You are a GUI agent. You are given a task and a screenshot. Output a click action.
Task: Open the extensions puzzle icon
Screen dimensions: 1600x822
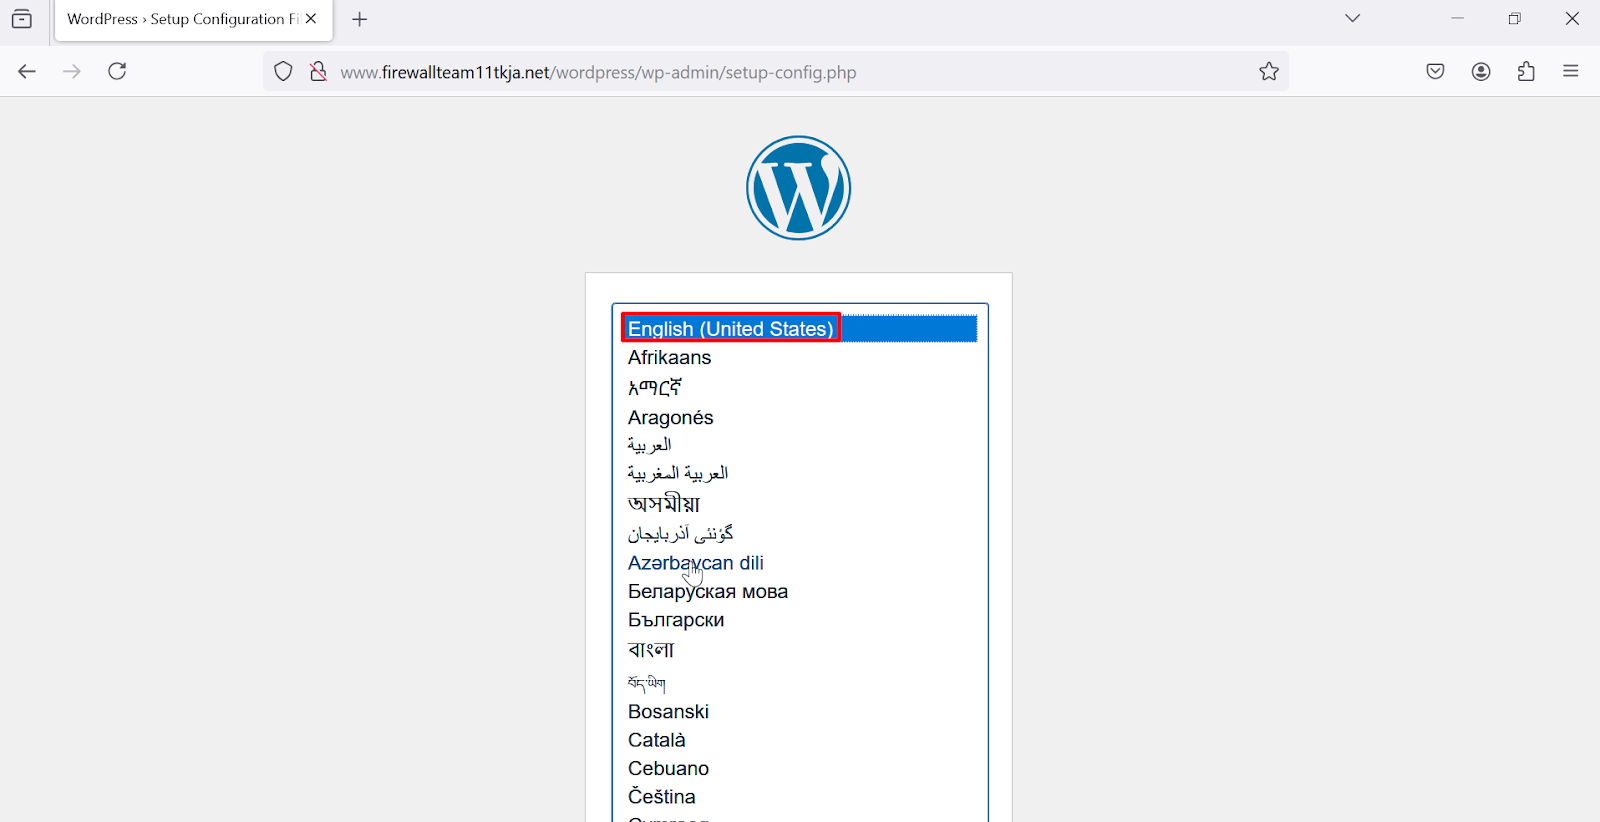click(x=1526, y=71)
